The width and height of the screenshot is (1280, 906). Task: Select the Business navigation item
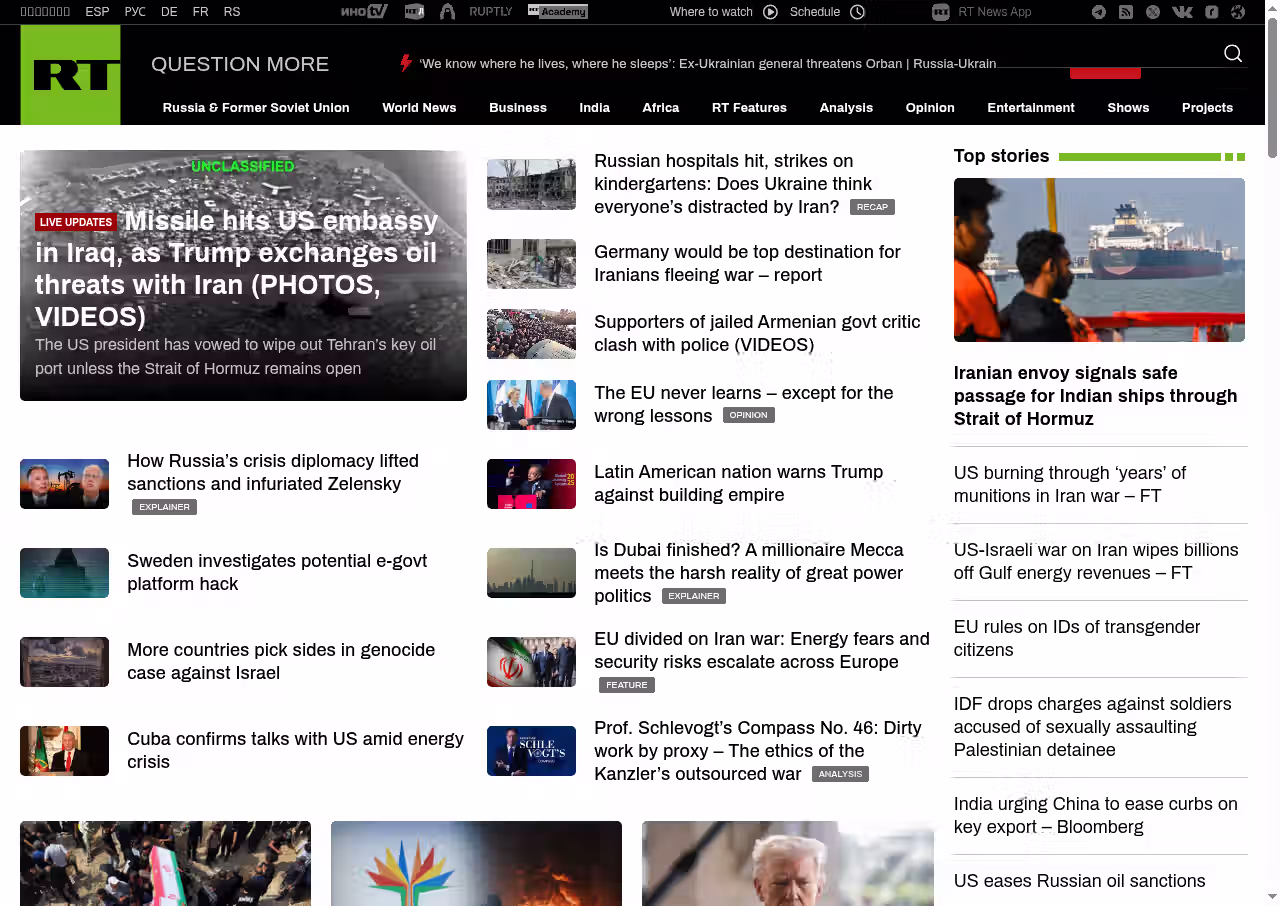coord(517,108)
